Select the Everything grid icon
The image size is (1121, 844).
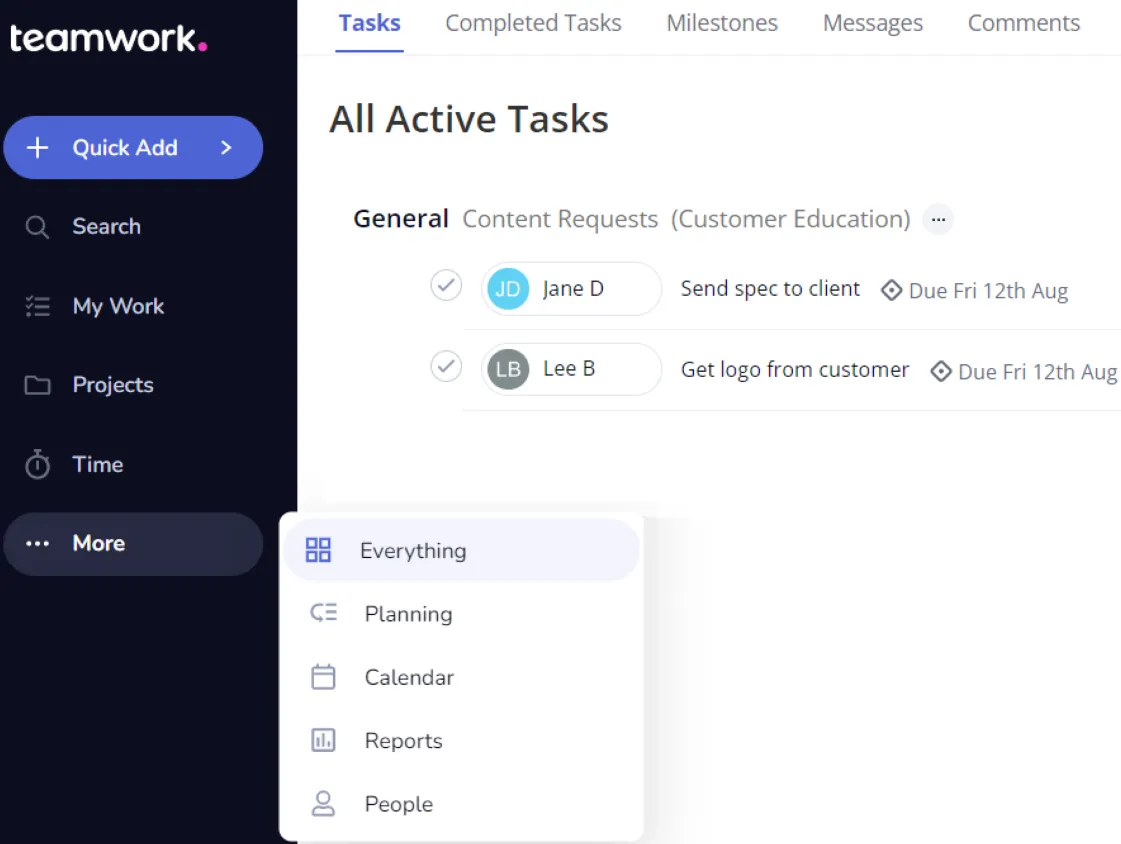[x=318, y=550]
